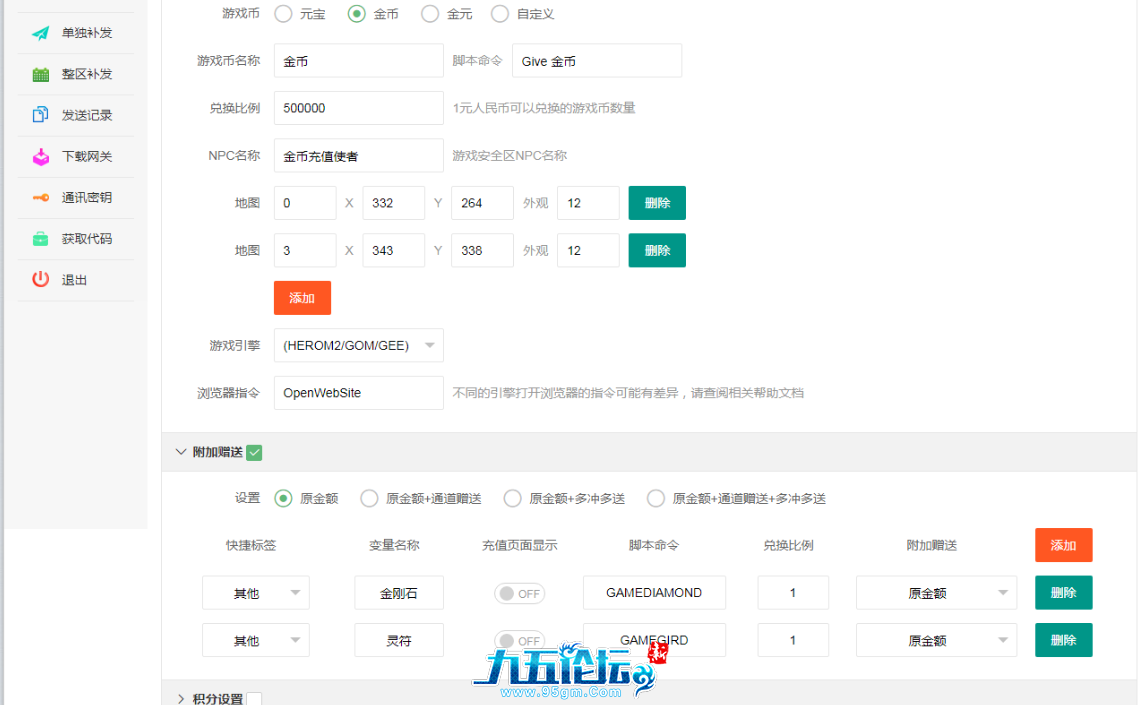Open the 附加赠送 dropdown in the 金刚石 row
Viewport: 1143px width, 705px height.
tap(935, 593)
